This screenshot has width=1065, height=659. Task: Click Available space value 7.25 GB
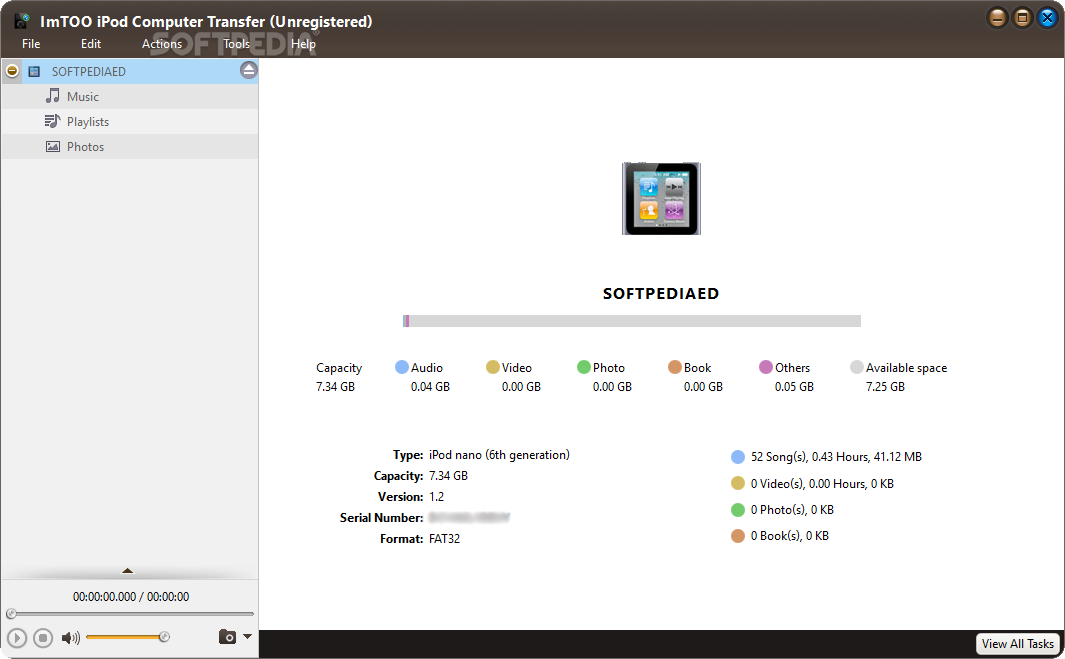coord(885,387)
